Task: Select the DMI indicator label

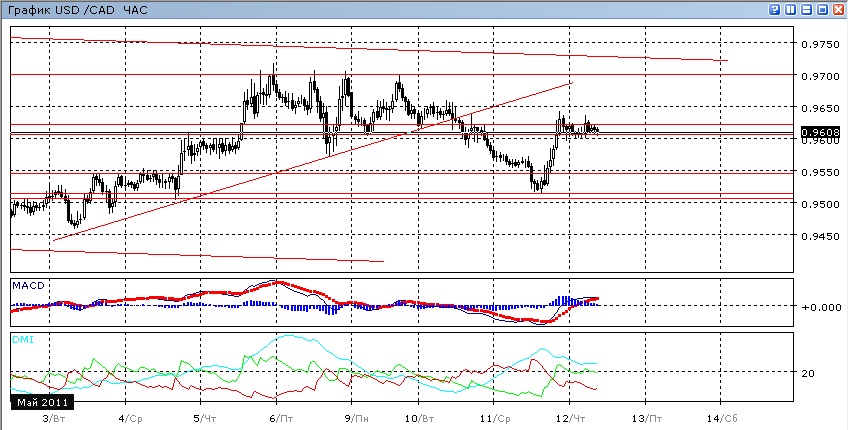Action: point(22,339)
